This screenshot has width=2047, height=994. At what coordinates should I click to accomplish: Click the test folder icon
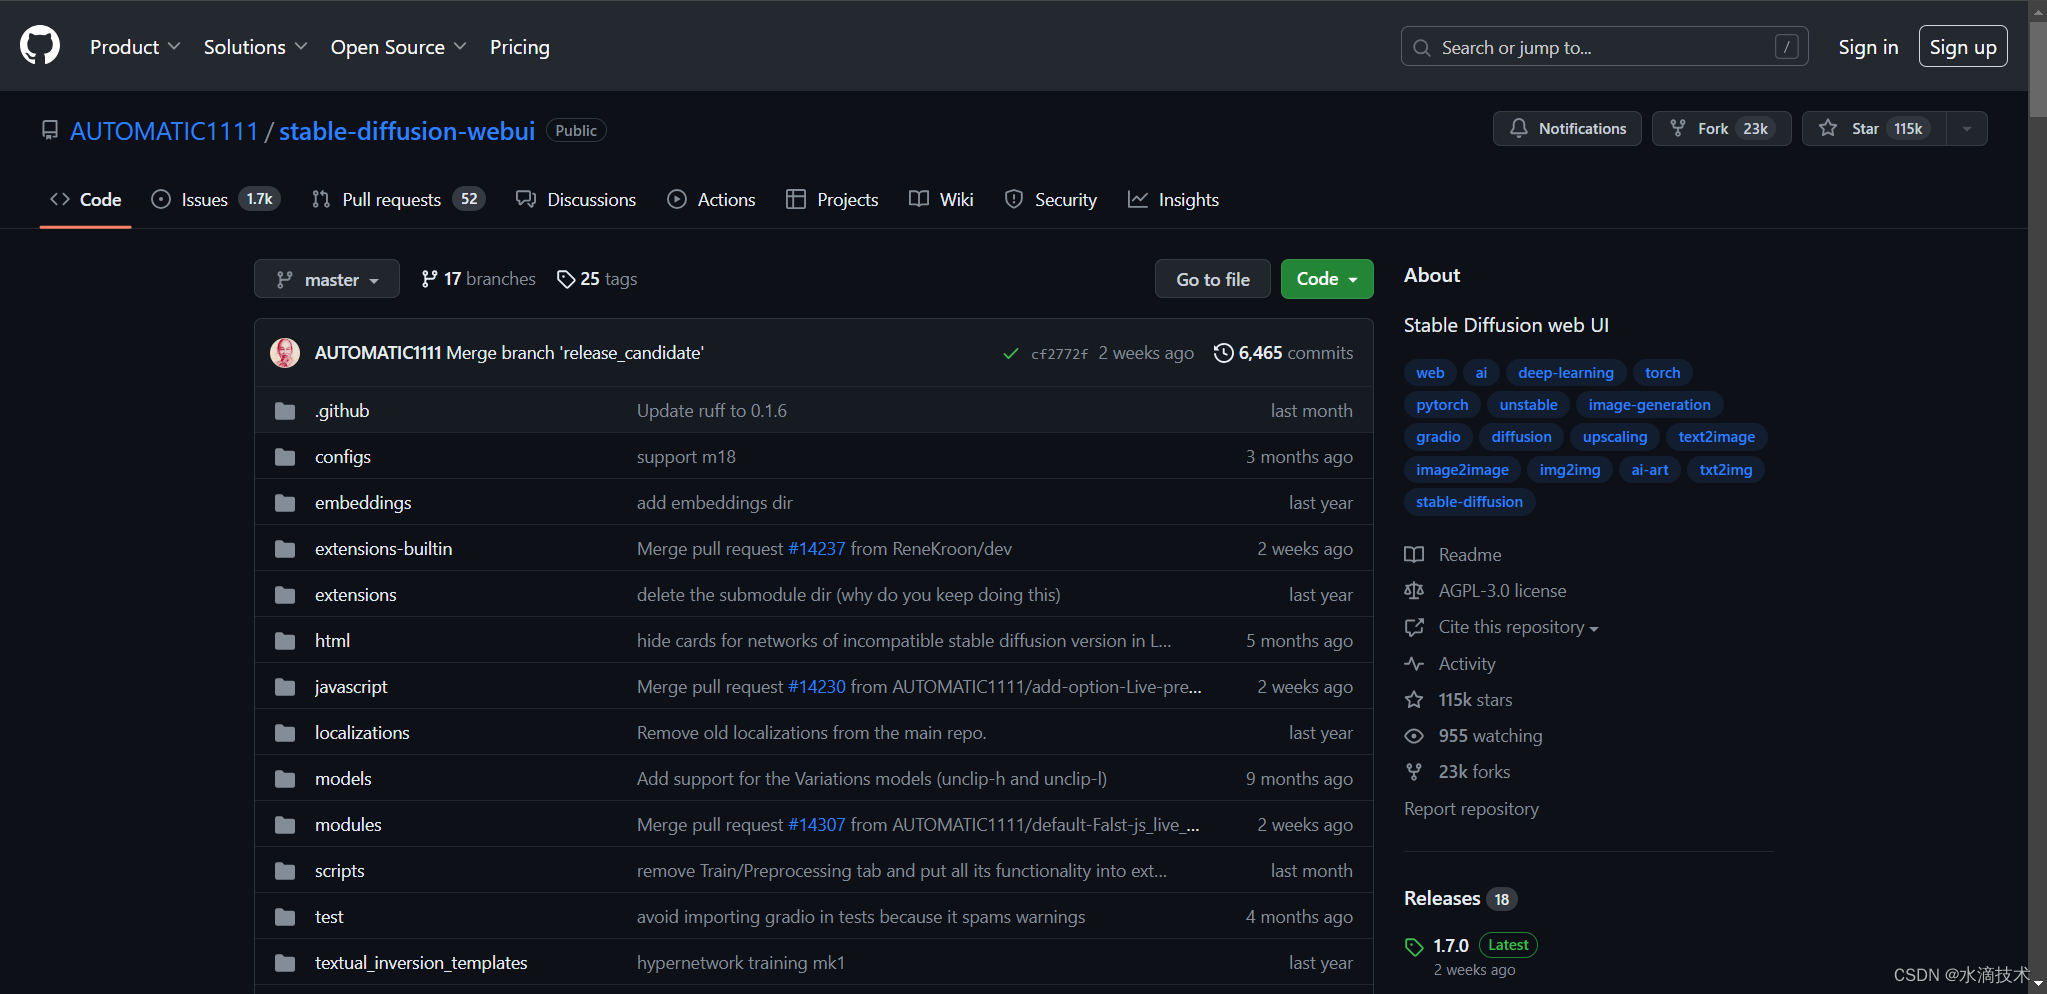(x=285, y=917)
